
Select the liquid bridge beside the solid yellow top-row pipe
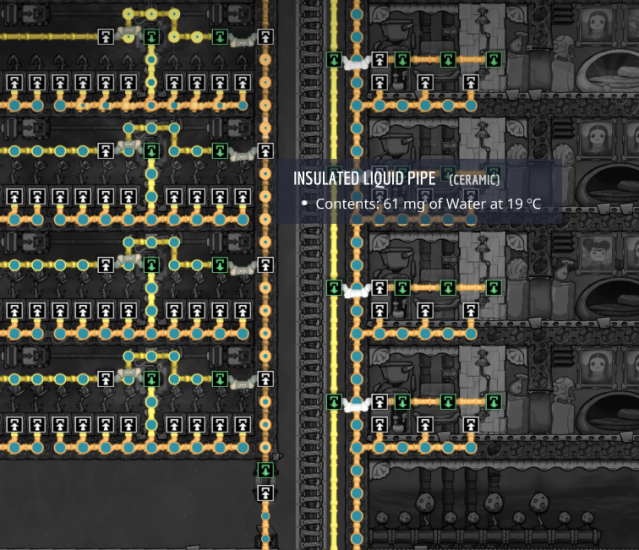[129, 33]
